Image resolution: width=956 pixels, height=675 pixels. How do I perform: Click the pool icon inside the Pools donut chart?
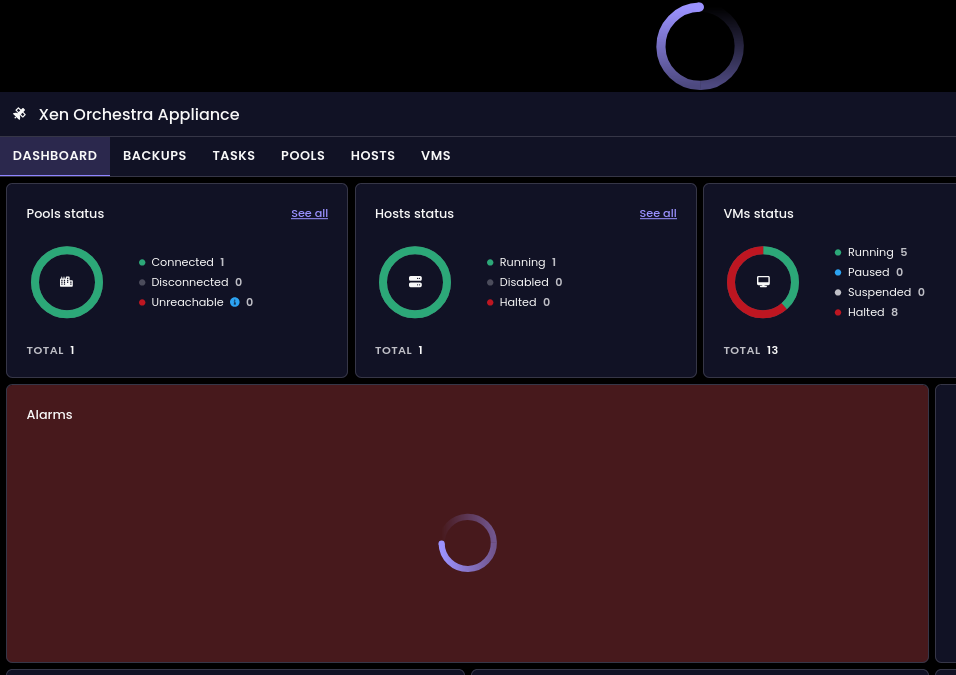[x=67, y=282]
